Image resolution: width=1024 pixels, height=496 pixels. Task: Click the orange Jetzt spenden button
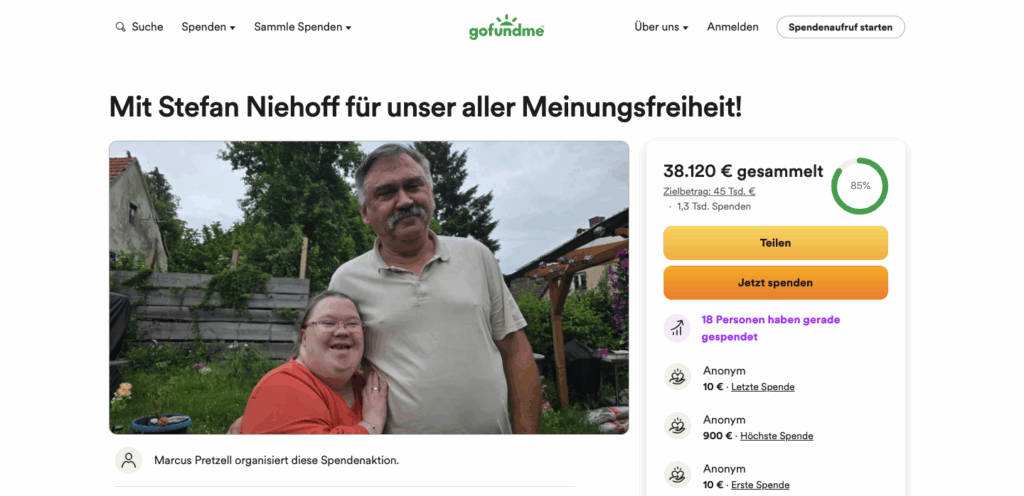tap(775, 283)
